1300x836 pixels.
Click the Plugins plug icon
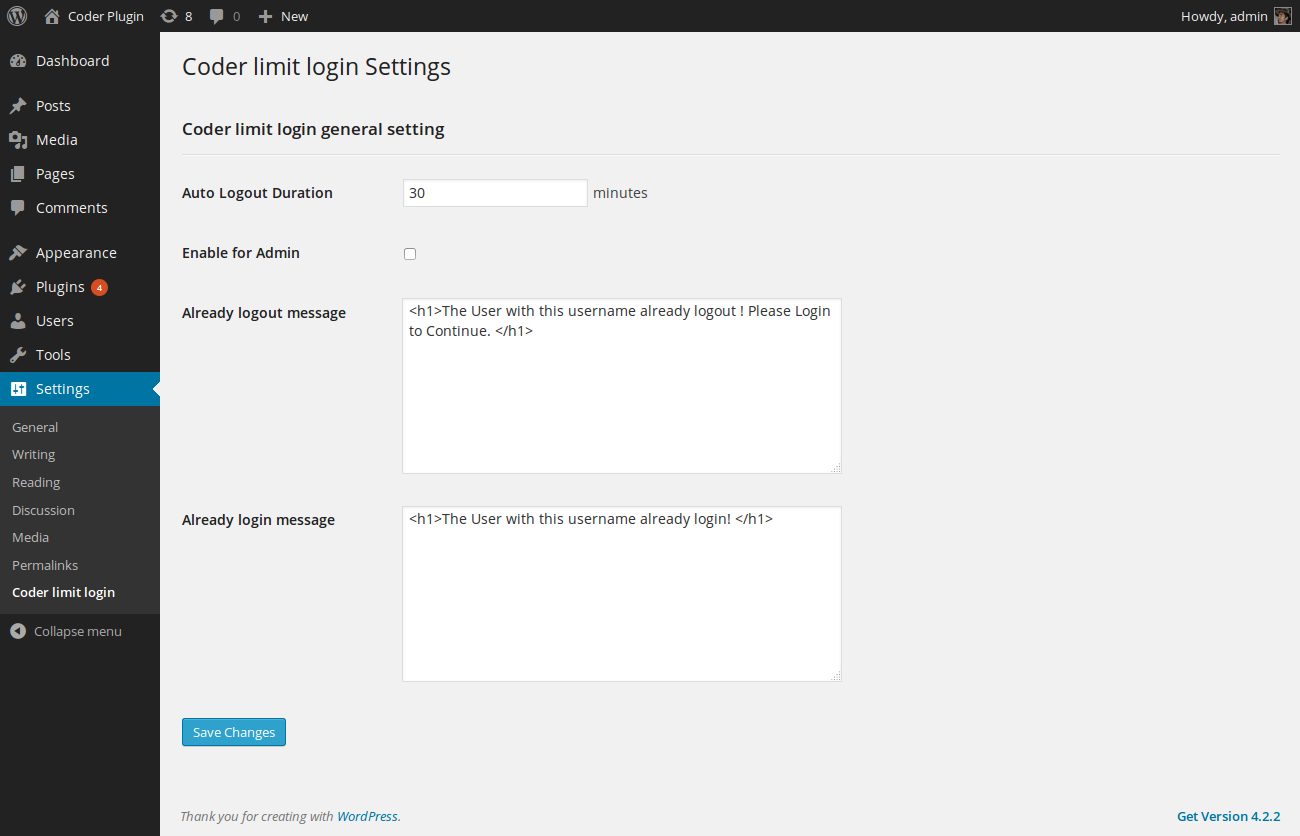coord(18,287)
